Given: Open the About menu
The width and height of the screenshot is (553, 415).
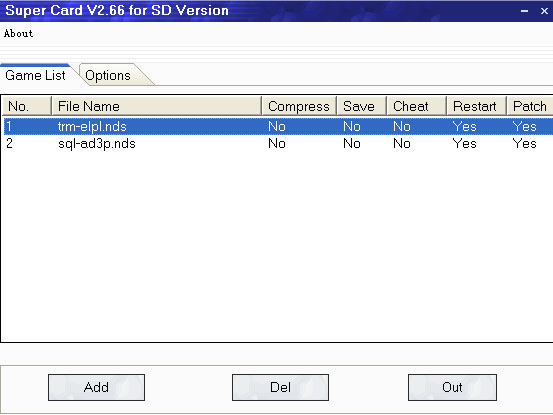Looking at the screenshot, I should [x=18, y=33].
